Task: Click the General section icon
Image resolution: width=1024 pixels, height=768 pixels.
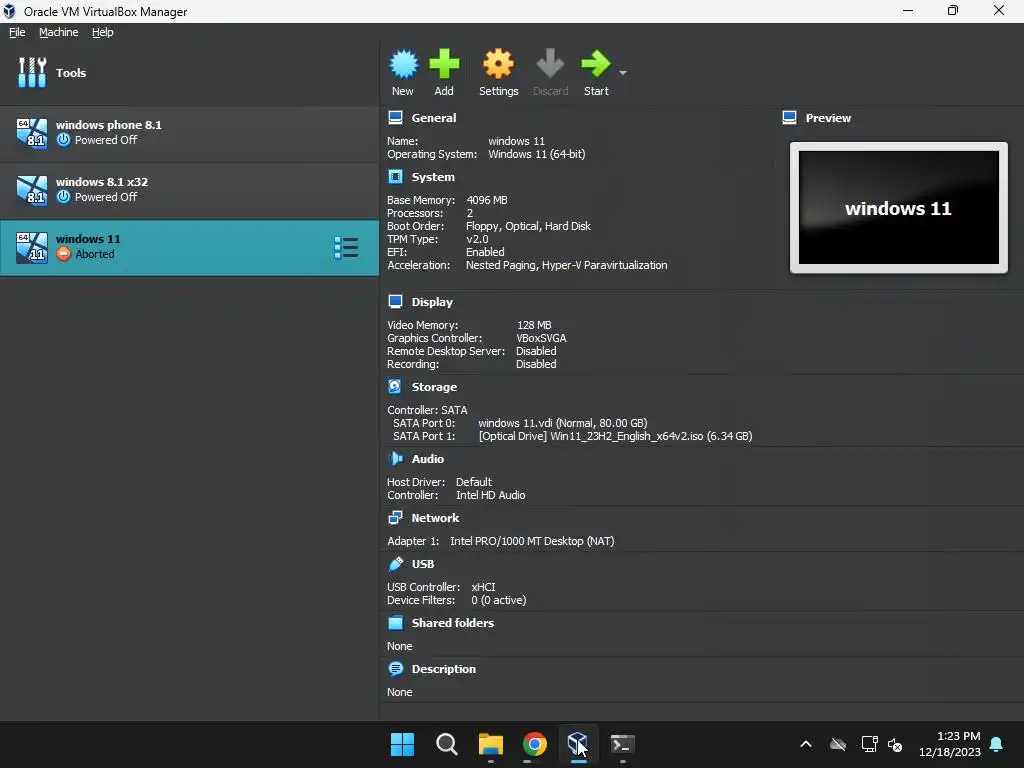Action: (395, 118)
